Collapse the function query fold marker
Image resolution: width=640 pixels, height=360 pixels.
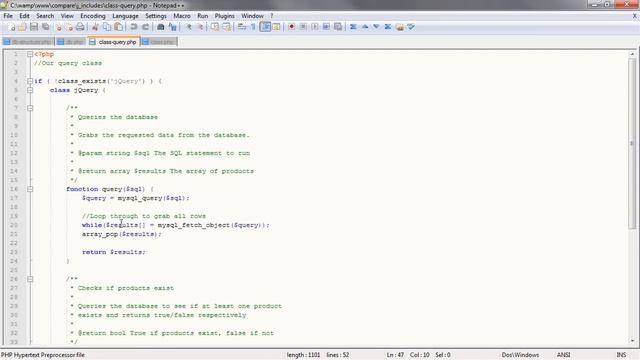tap(30, 189)
